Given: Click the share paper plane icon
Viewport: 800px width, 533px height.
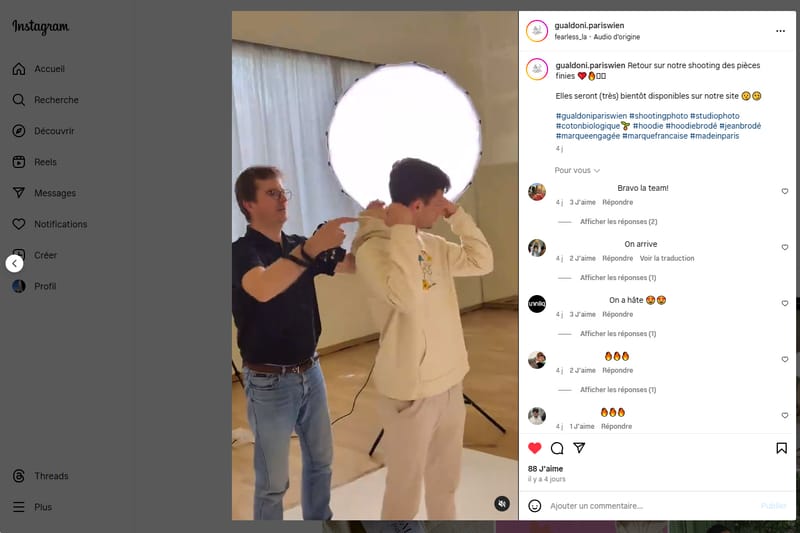Looking at the screenshot, I should coord(579,448).
